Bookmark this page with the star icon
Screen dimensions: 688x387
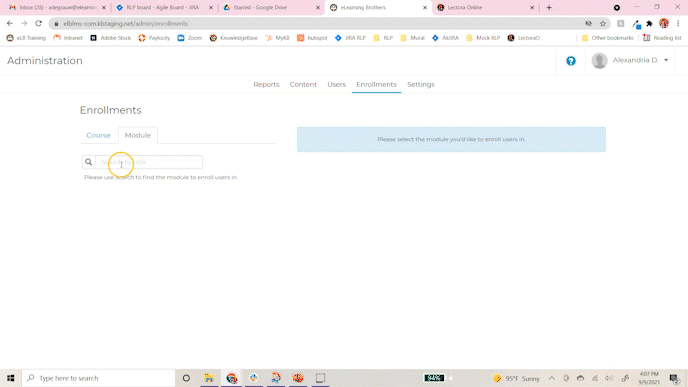pos(602,24)
